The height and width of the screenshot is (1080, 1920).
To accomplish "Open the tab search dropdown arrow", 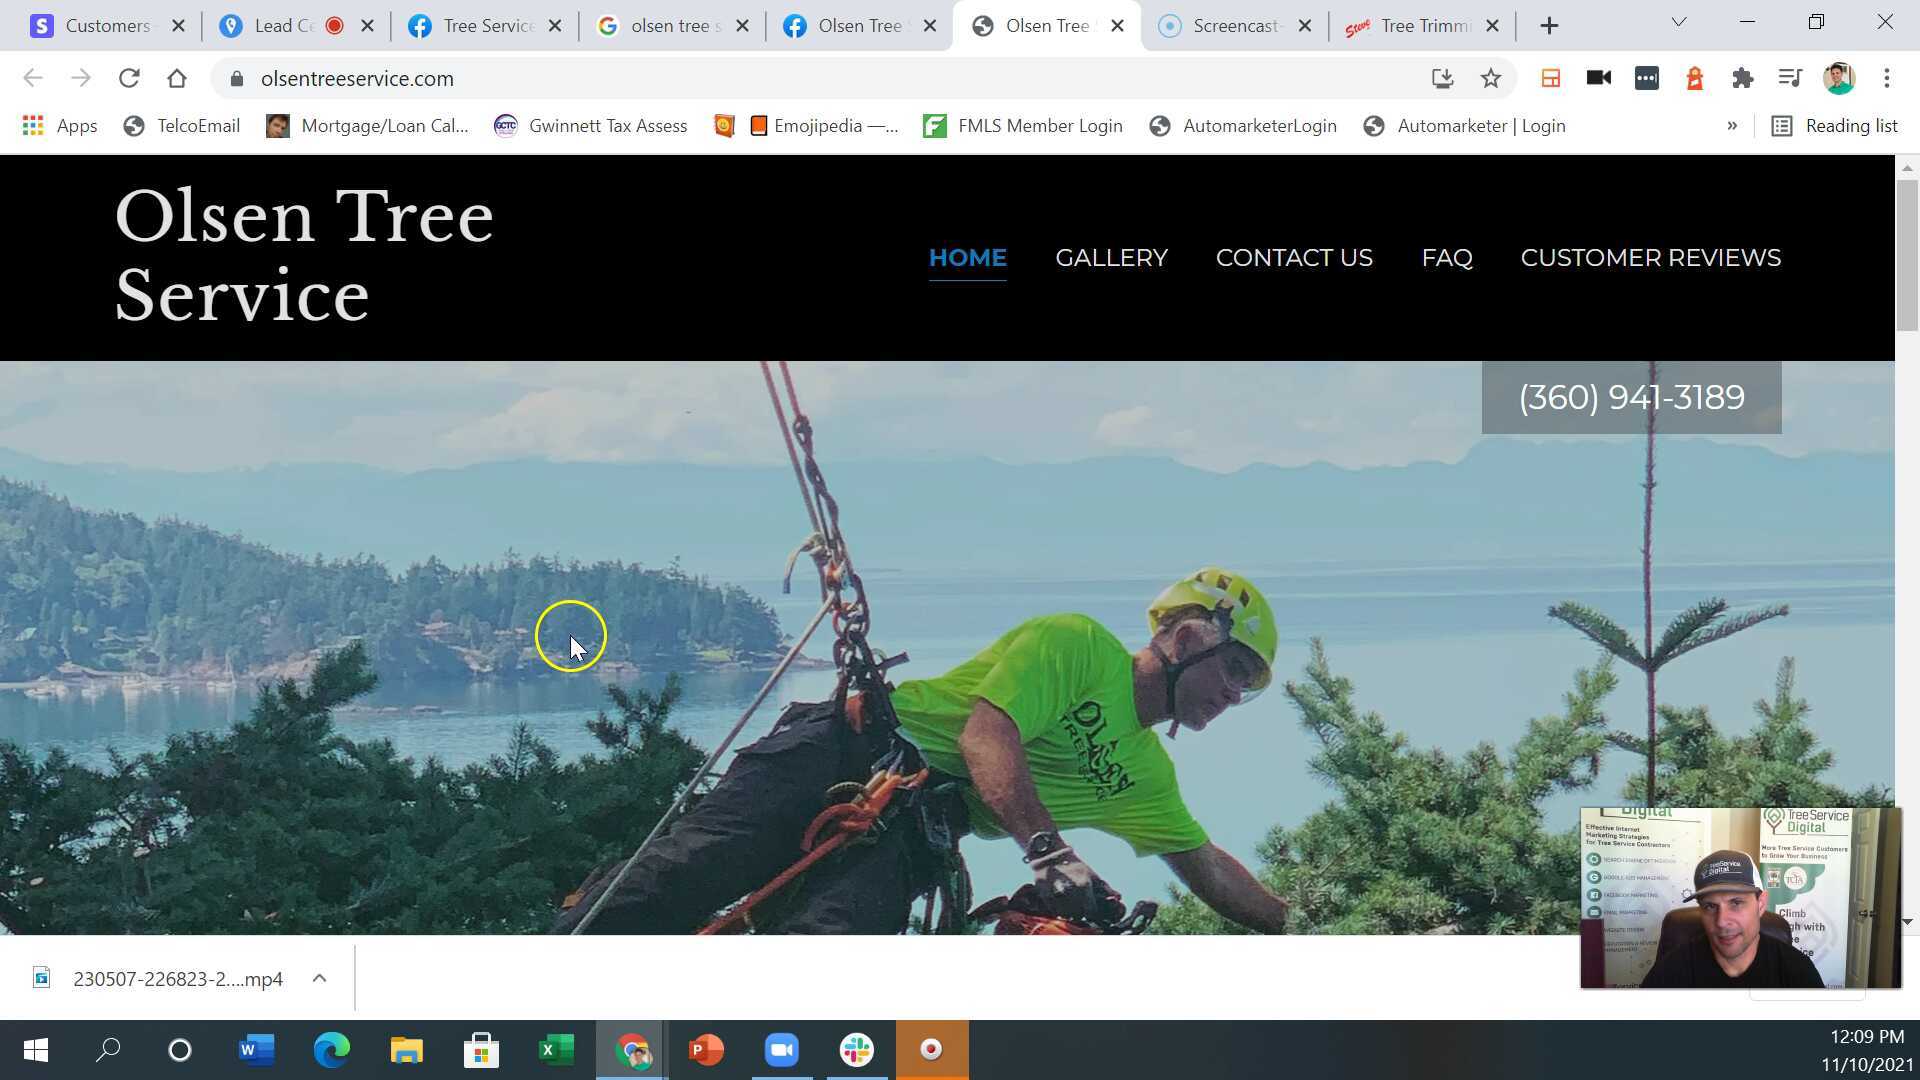I will click(1679, 22).
